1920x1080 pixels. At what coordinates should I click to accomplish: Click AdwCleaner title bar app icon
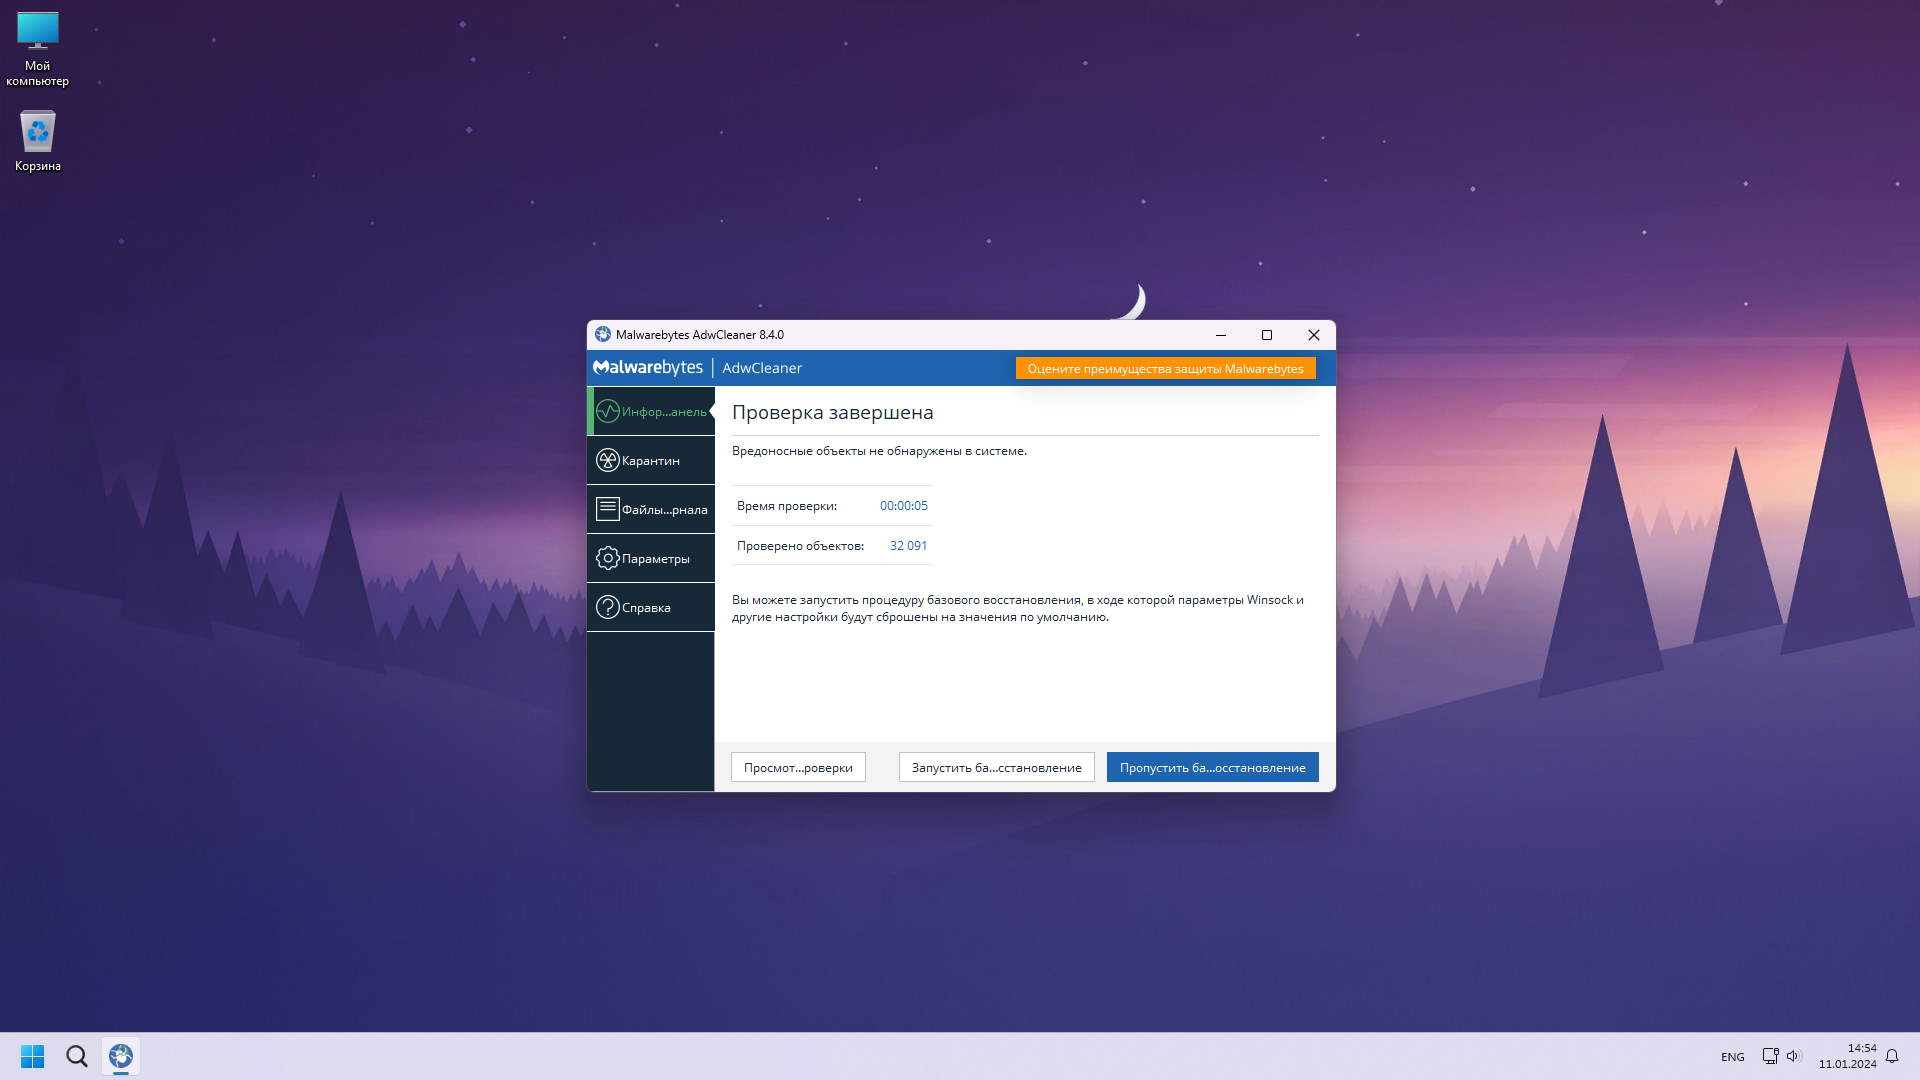coord(602,335)
